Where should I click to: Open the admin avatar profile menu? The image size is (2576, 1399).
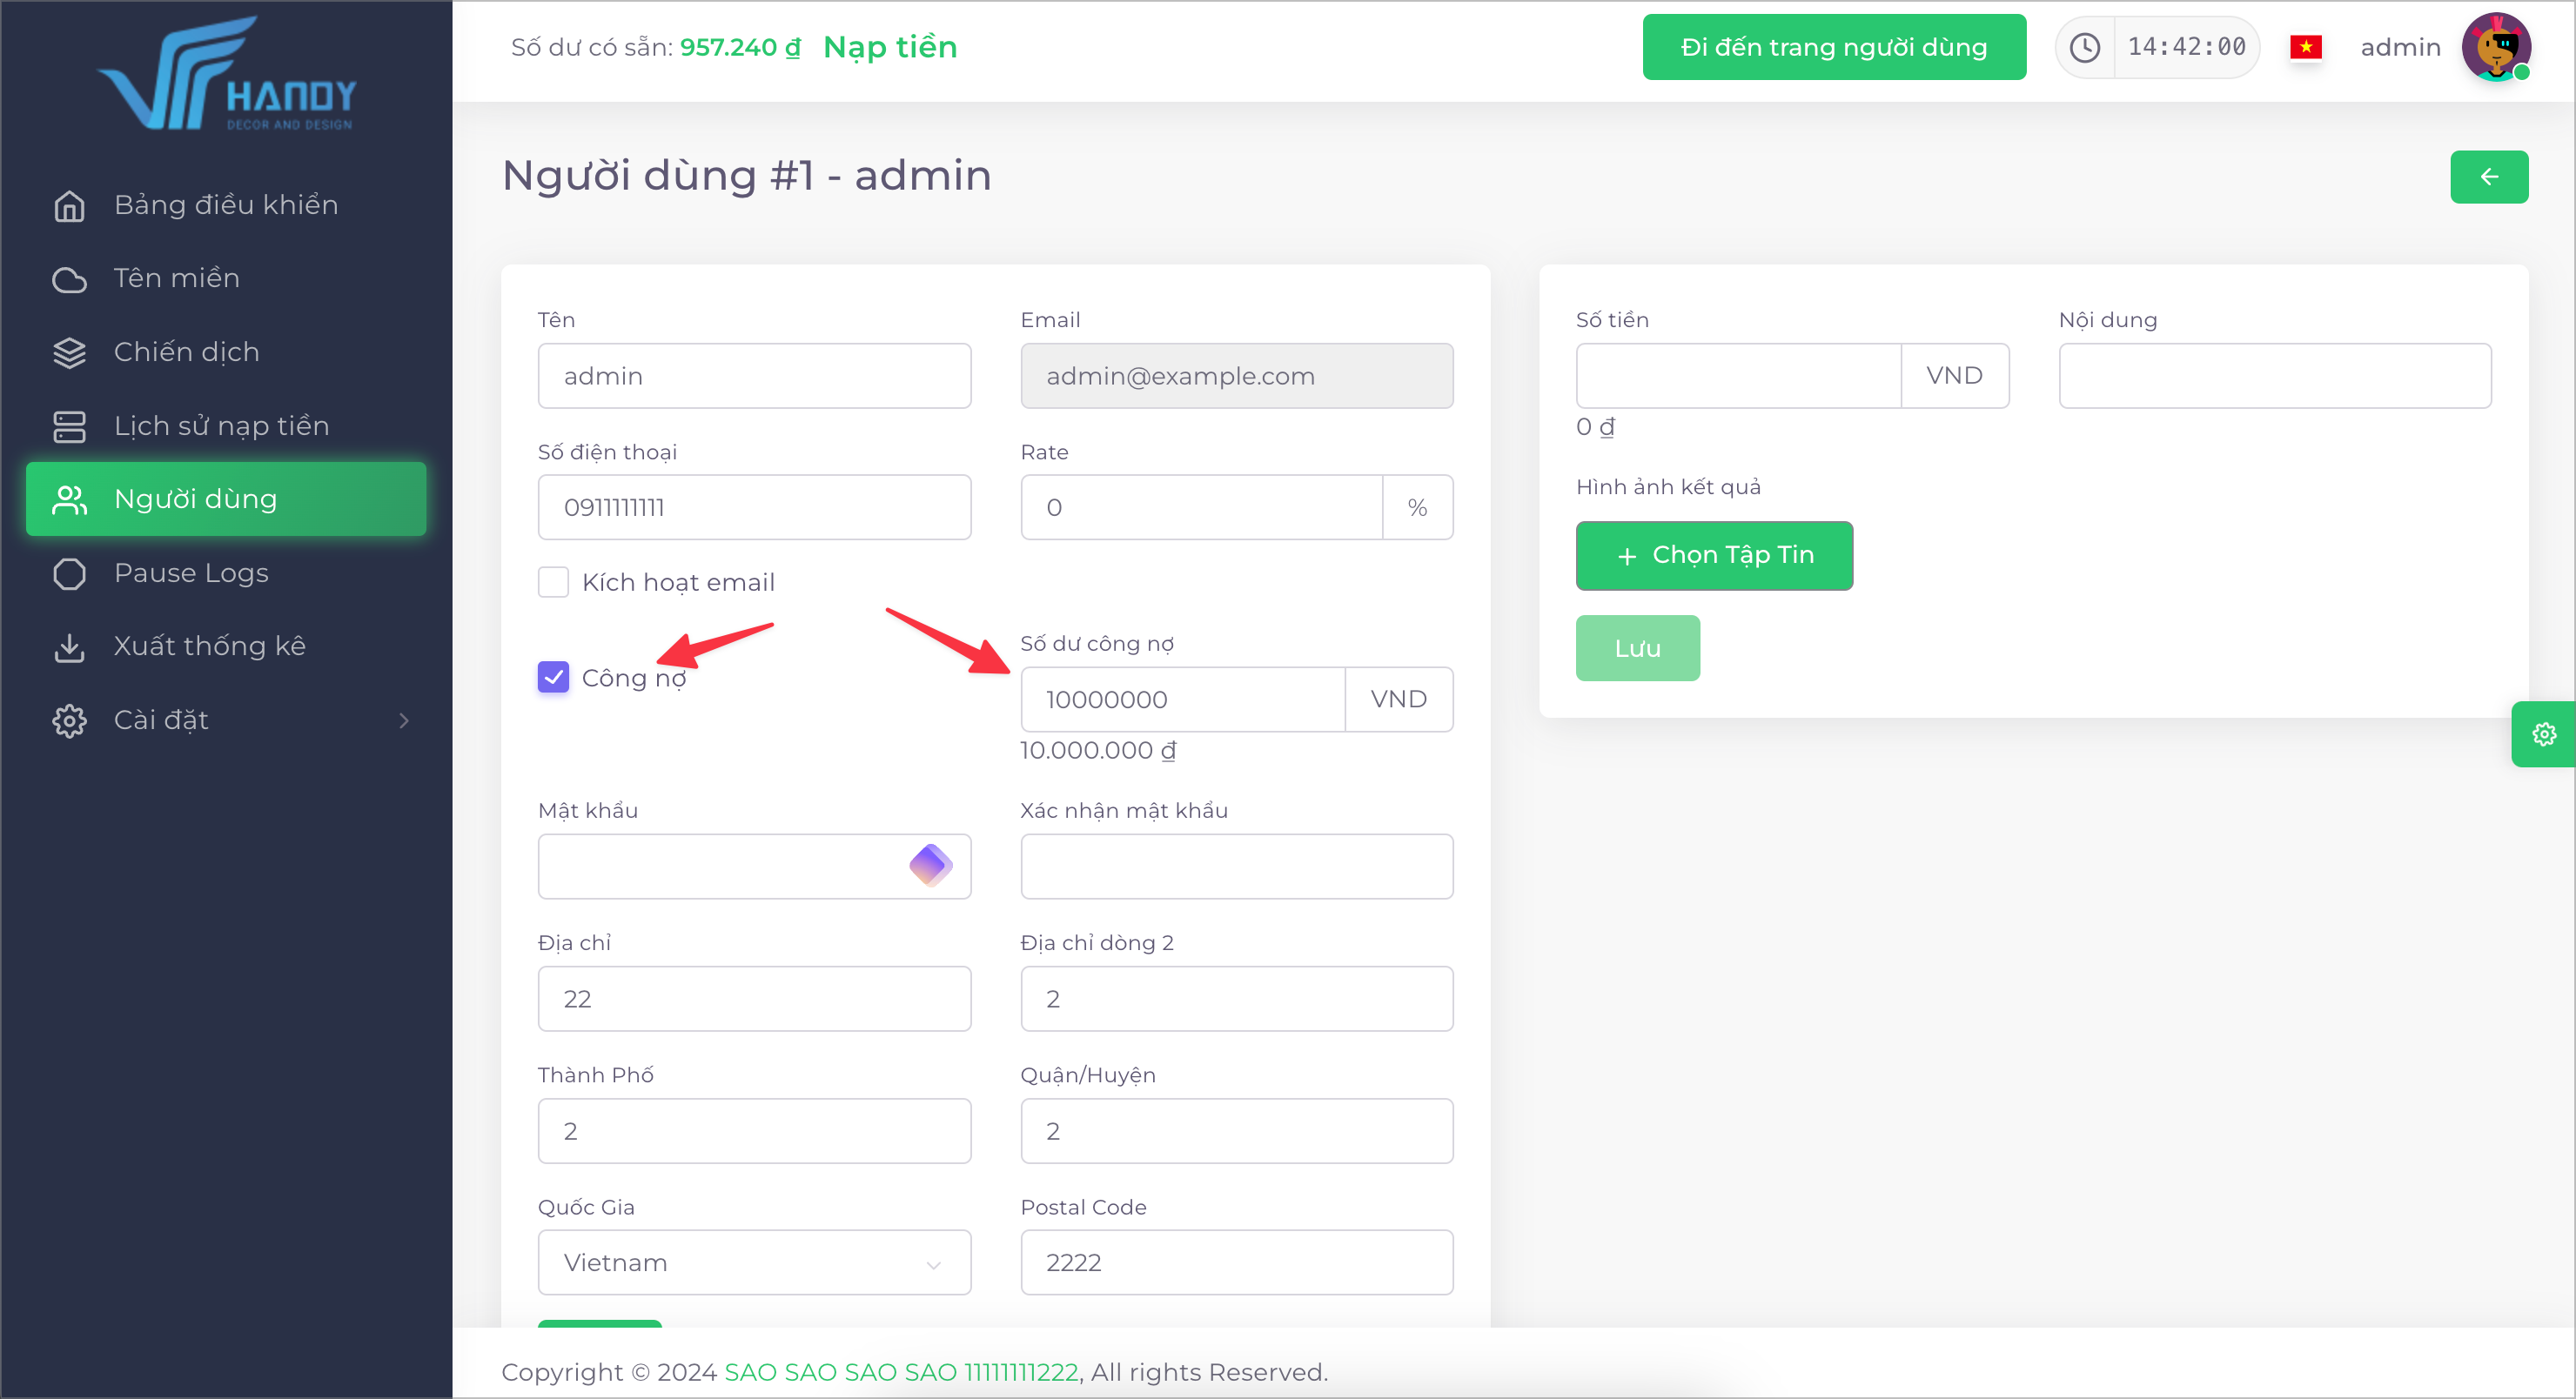2496,47
